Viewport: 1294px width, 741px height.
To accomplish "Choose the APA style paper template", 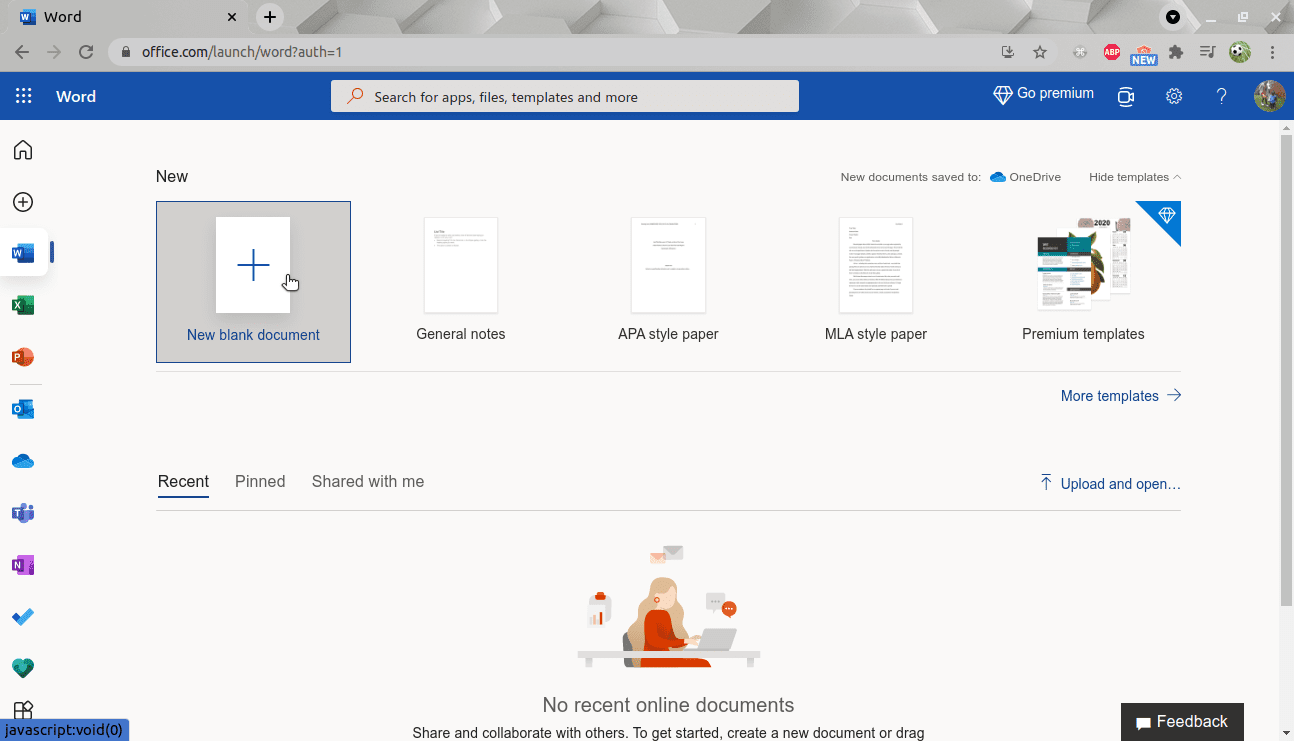I will pyautogui.click(x=668, y=282).
